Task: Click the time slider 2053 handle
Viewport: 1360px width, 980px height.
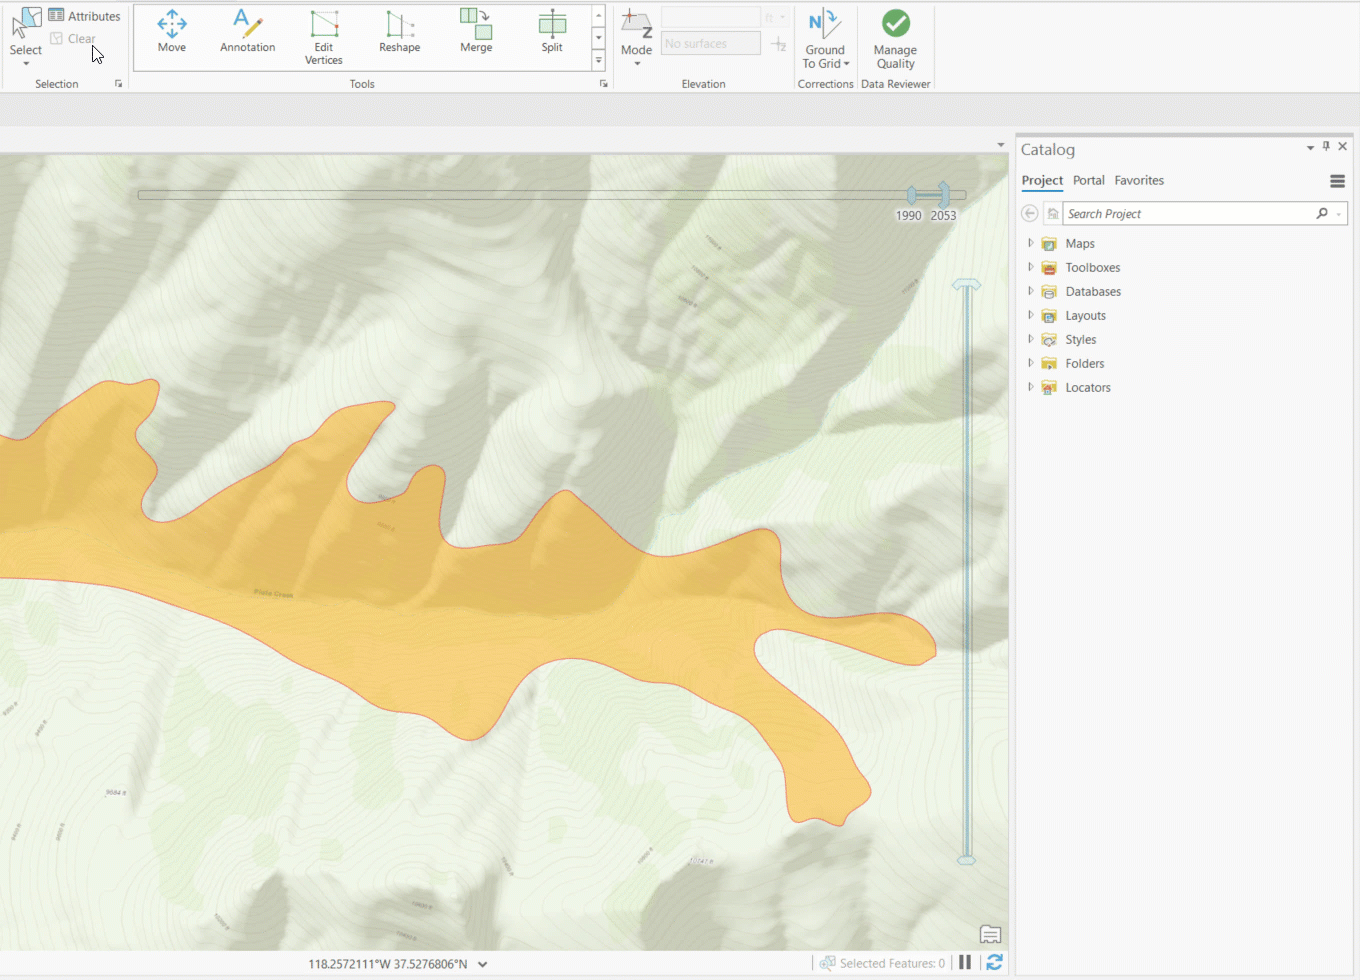Action: pos(943,194)
